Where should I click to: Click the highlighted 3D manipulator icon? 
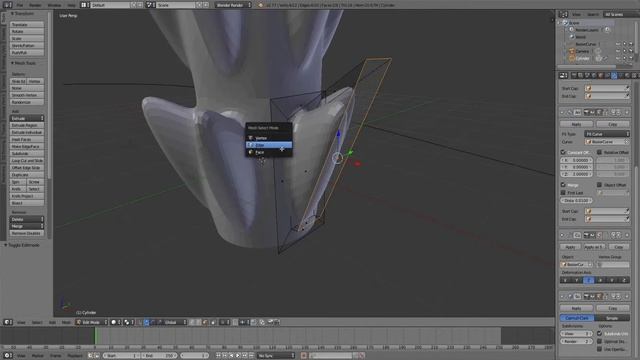147,322
